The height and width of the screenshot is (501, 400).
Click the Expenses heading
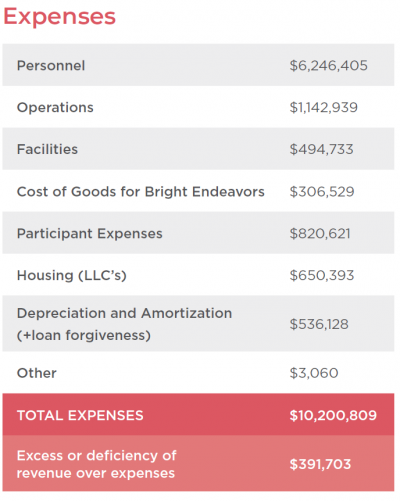coord(59,17)
